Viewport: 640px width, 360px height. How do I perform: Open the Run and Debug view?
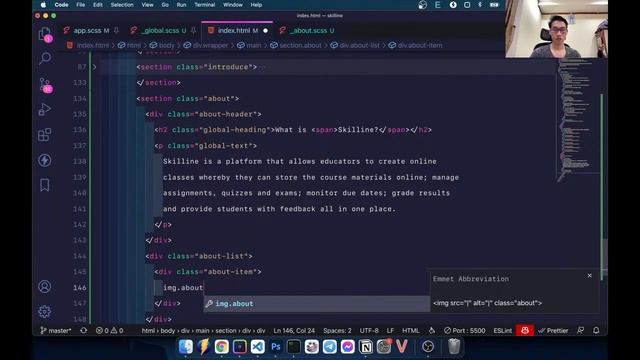[44, 110]
